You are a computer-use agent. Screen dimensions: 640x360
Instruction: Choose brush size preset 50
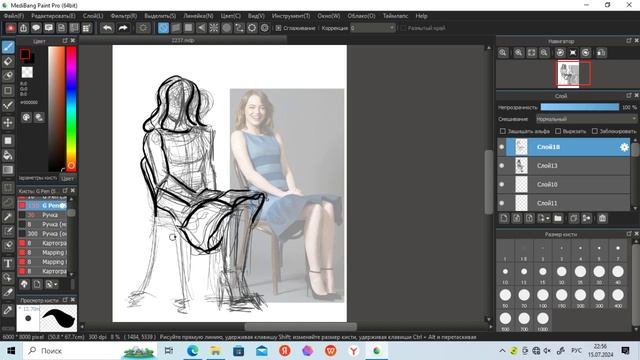[x=505, y=297]
